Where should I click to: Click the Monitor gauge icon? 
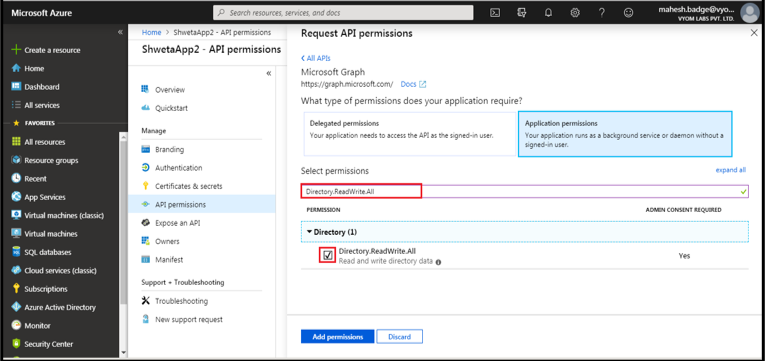pos(16,325)
